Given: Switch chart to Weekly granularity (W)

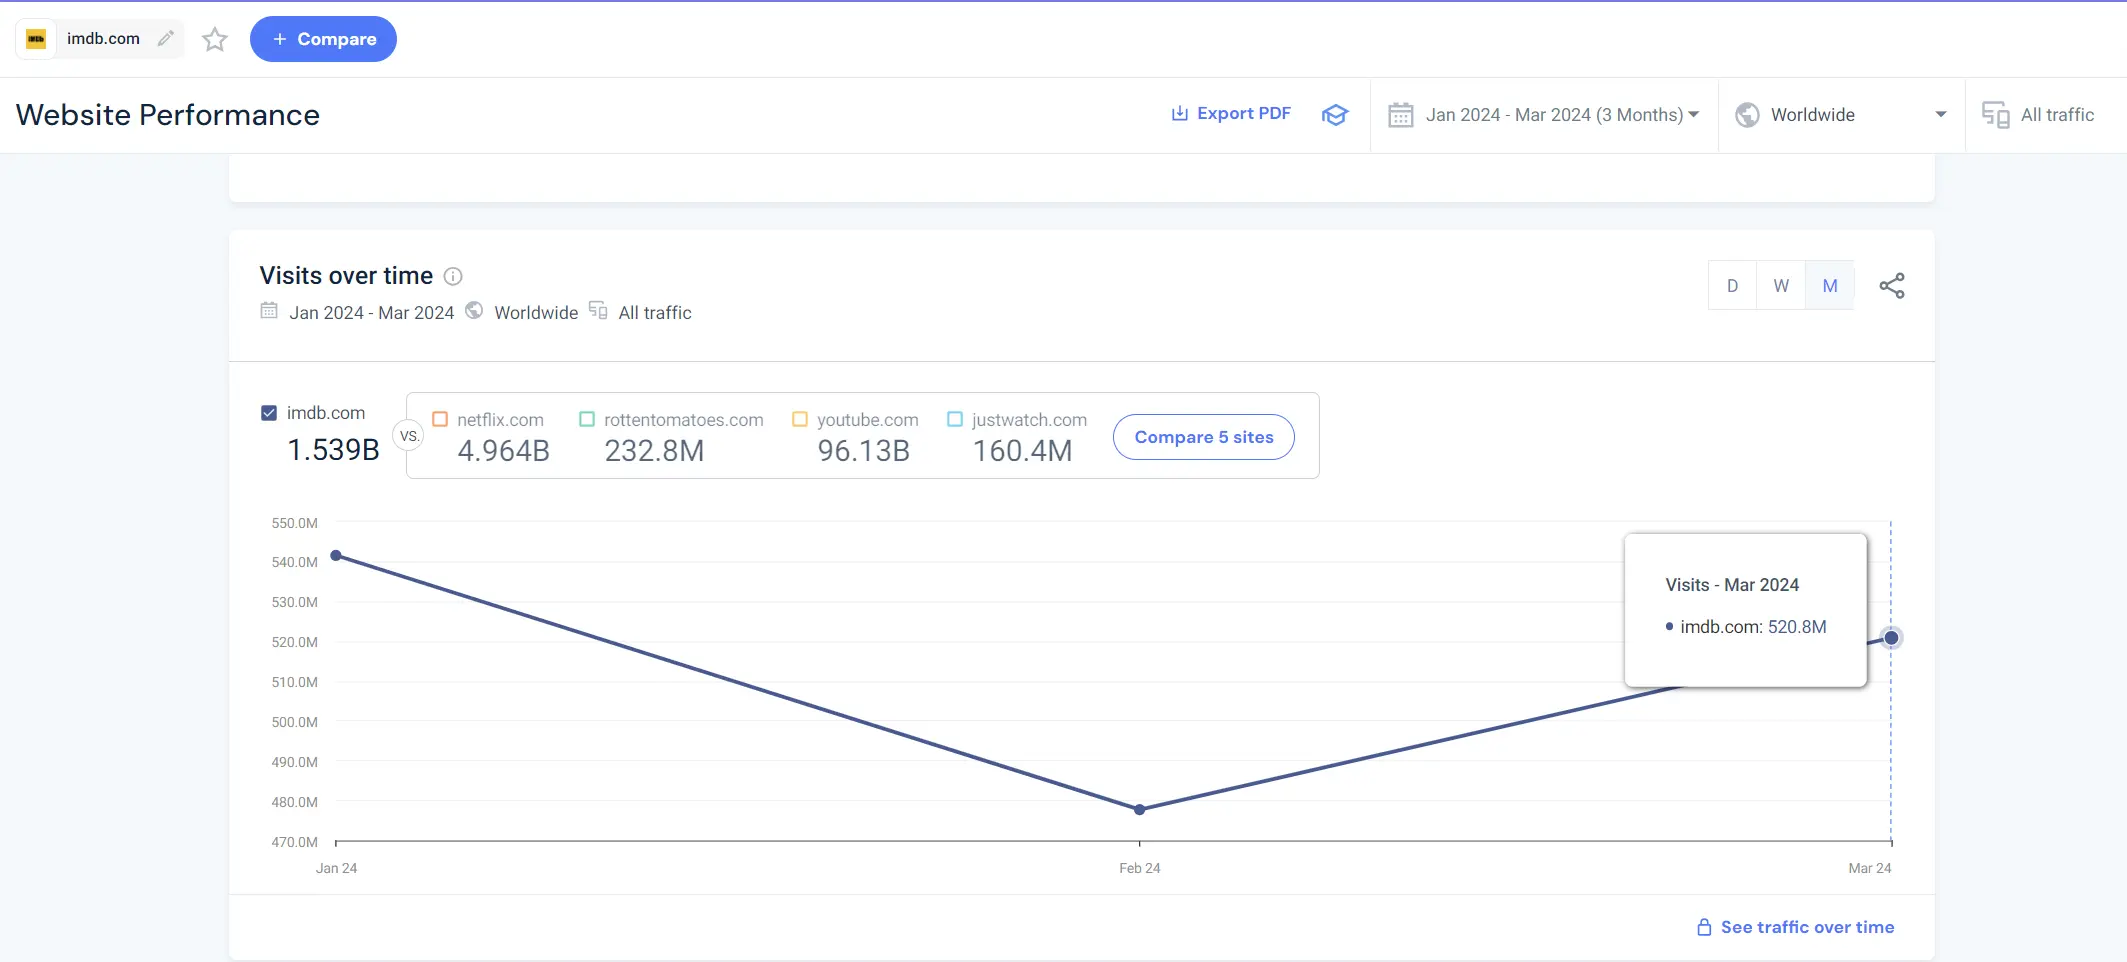Looking at the screenshot, I should (1781, 286).
